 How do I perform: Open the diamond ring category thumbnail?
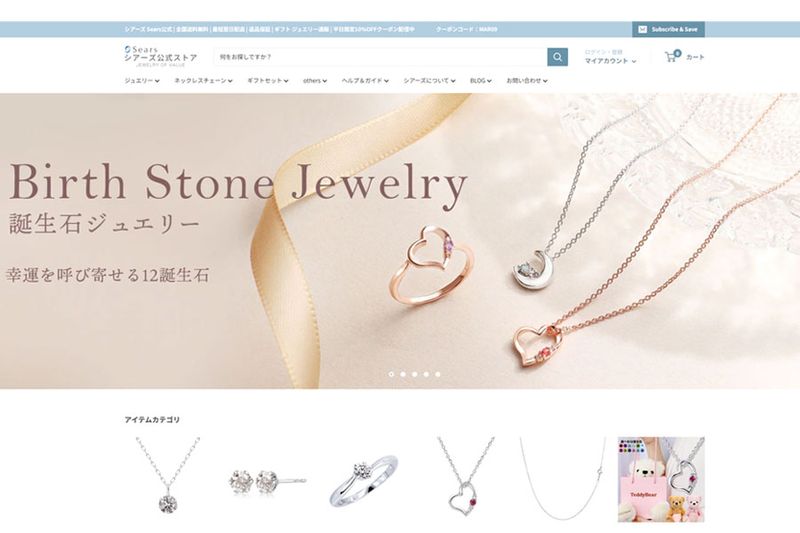click(363, 481)
